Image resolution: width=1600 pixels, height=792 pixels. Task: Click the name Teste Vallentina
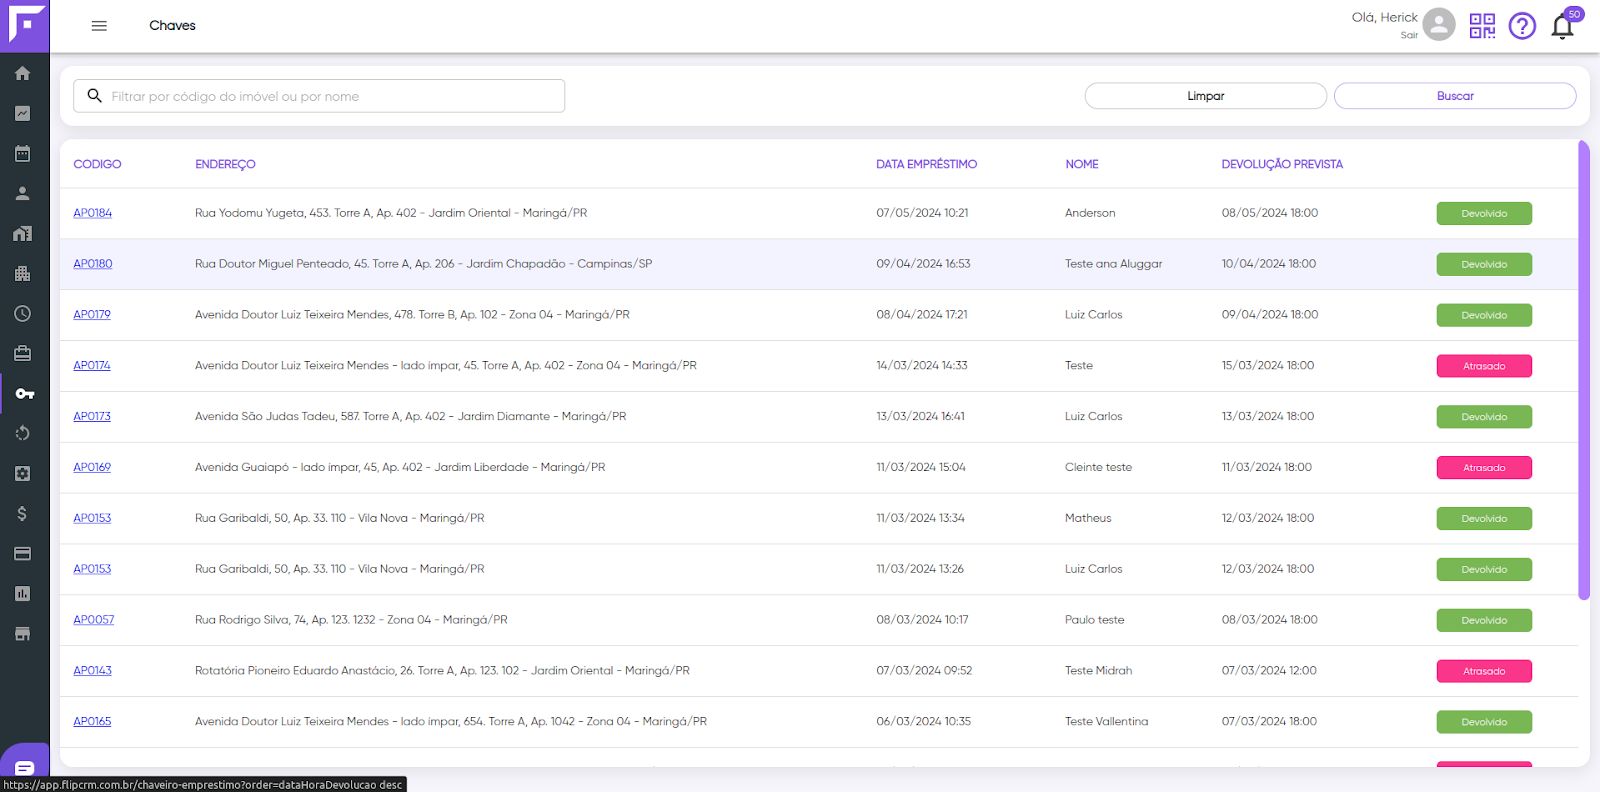(x=1106, y=721)
